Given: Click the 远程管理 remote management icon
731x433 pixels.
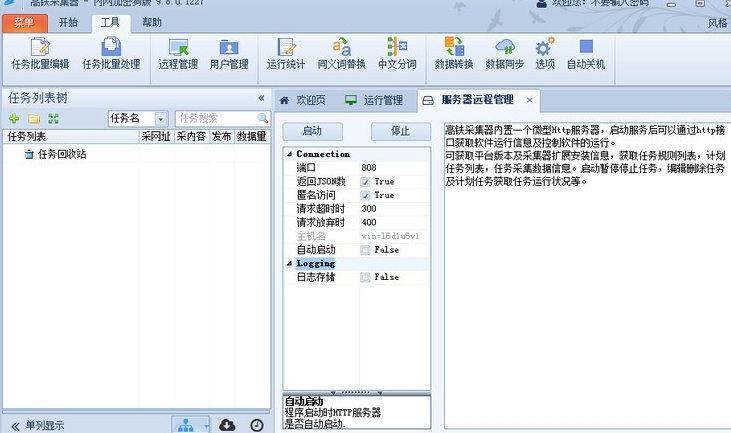Looking at the screenshot, I should pos(178,54).
